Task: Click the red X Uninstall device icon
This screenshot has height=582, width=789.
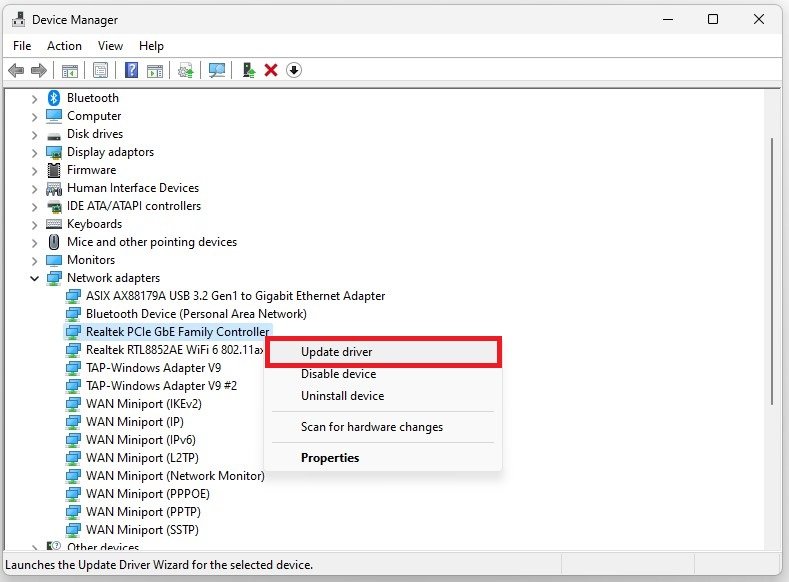Action: point(271,70)
